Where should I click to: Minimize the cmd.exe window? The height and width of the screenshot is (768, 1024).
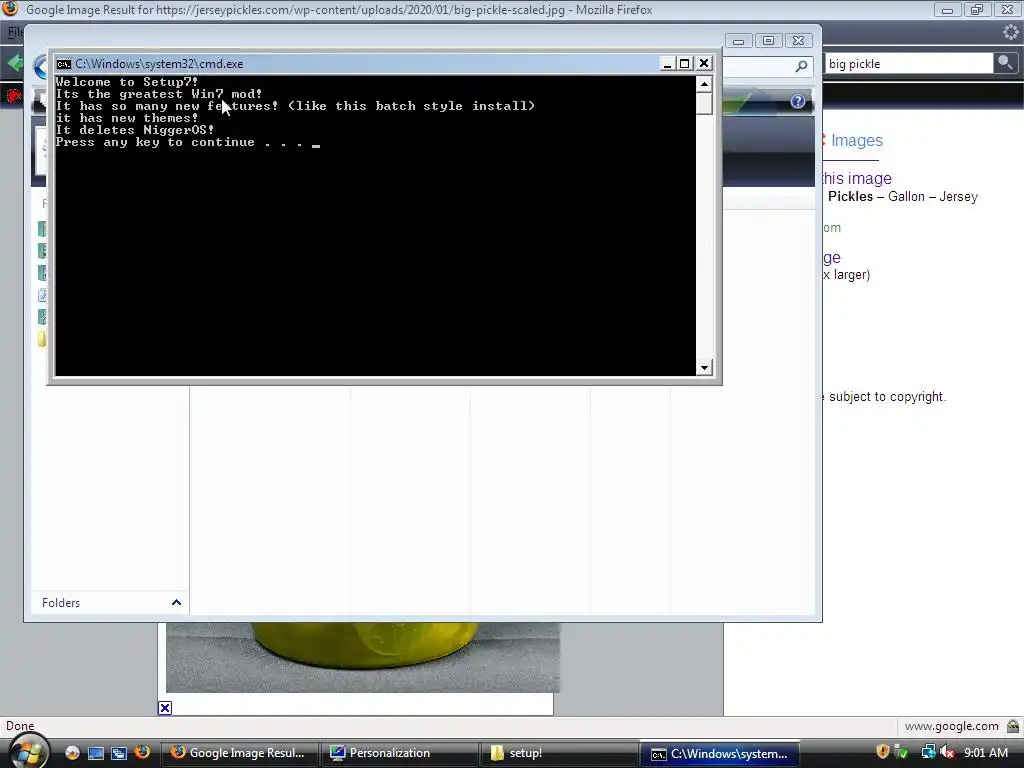[667, 63]
